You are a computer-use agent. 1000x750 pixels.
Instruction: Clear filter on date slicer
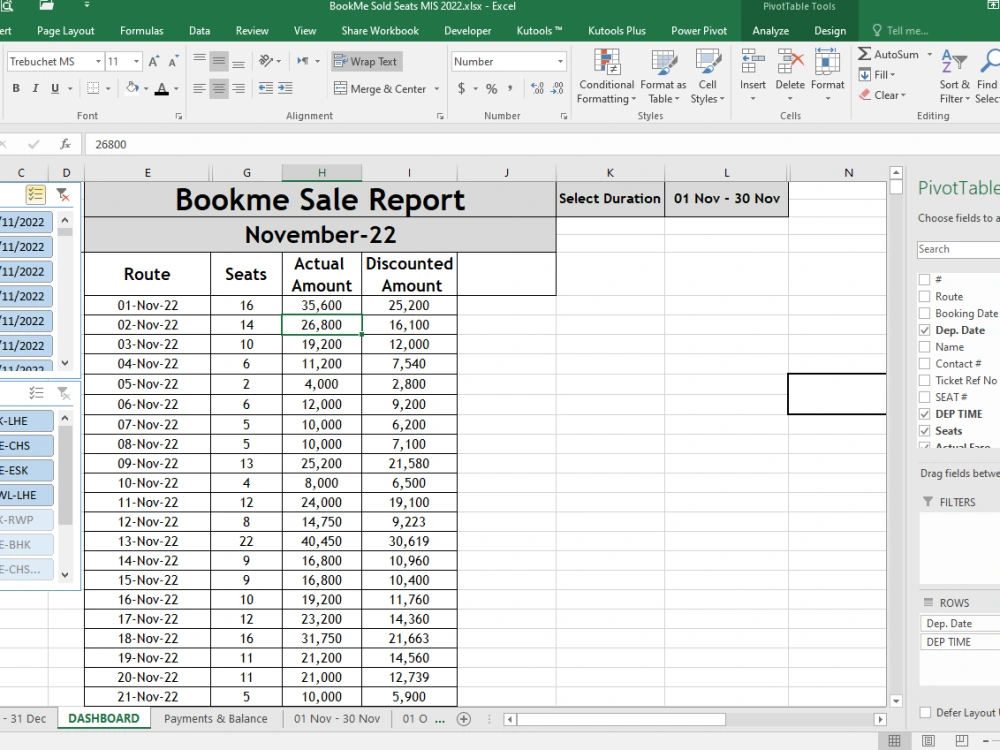coord(62,194)
